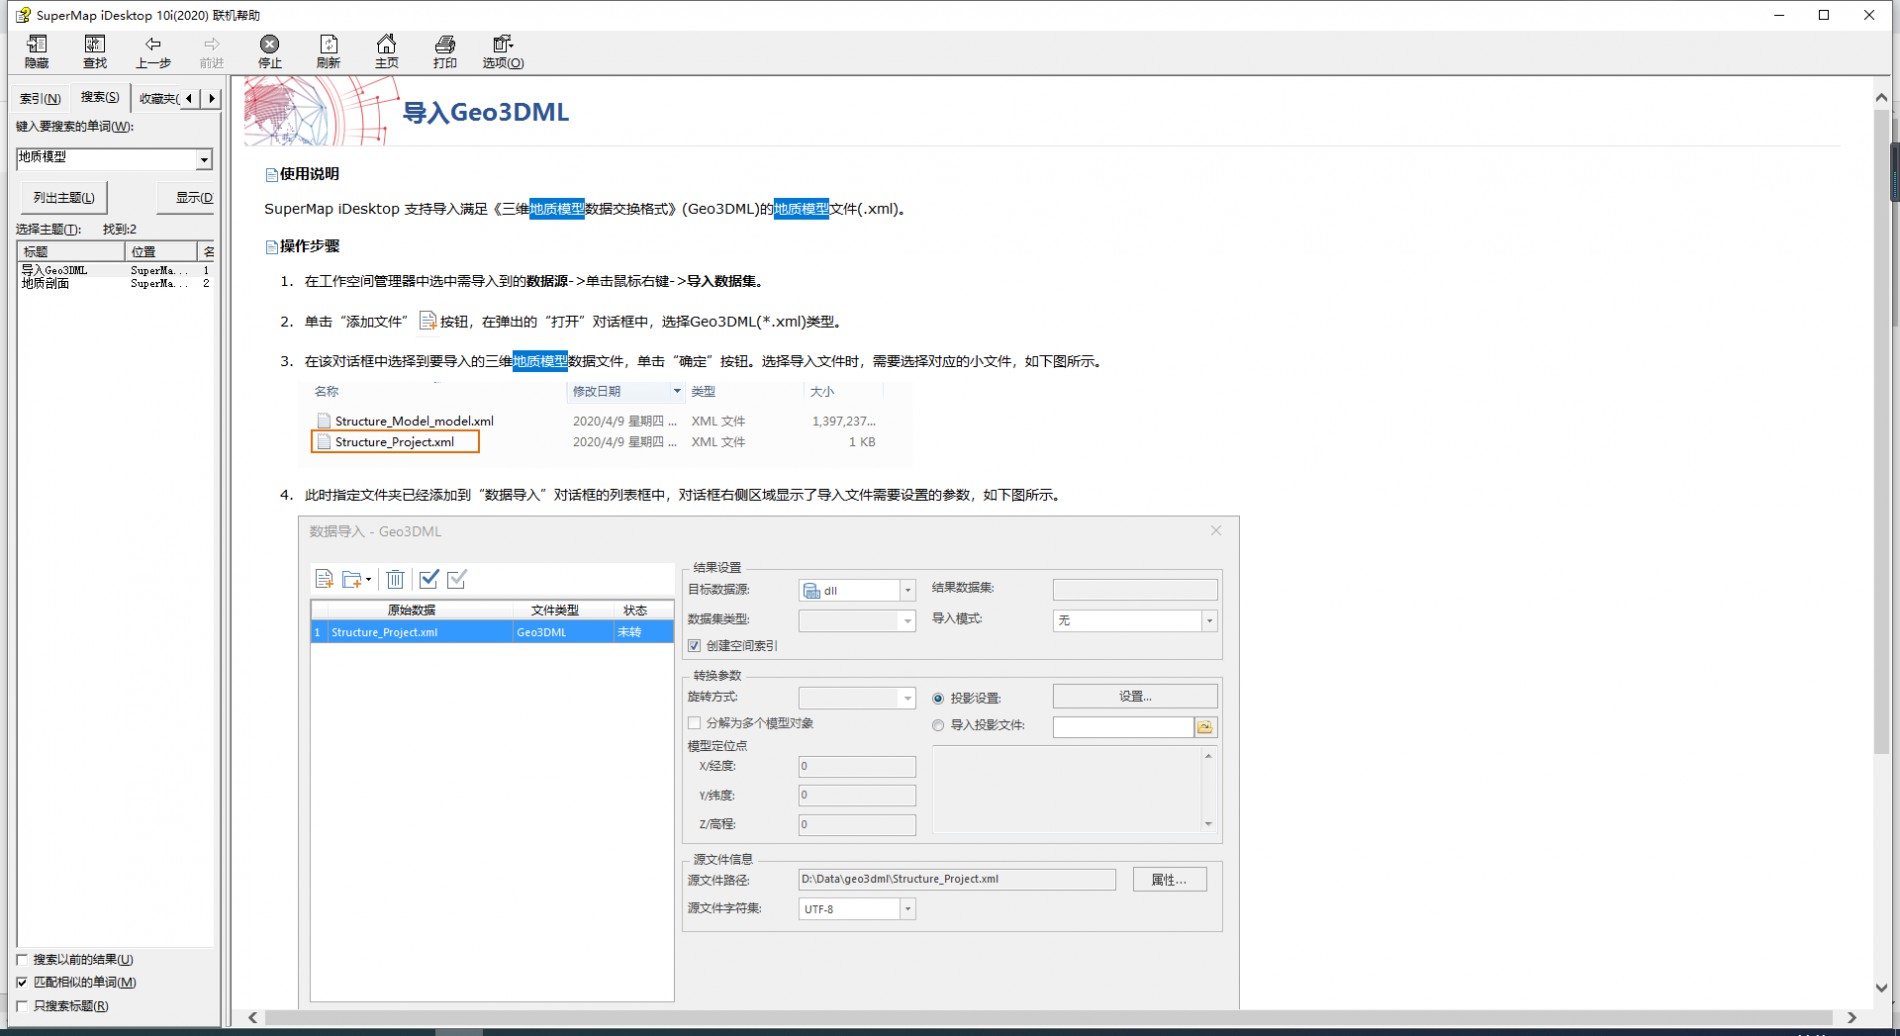The height and width of the screenshot is (1036, 1900).
Task: Switch to the 收藏夹 tab
Action: [157, 98]
